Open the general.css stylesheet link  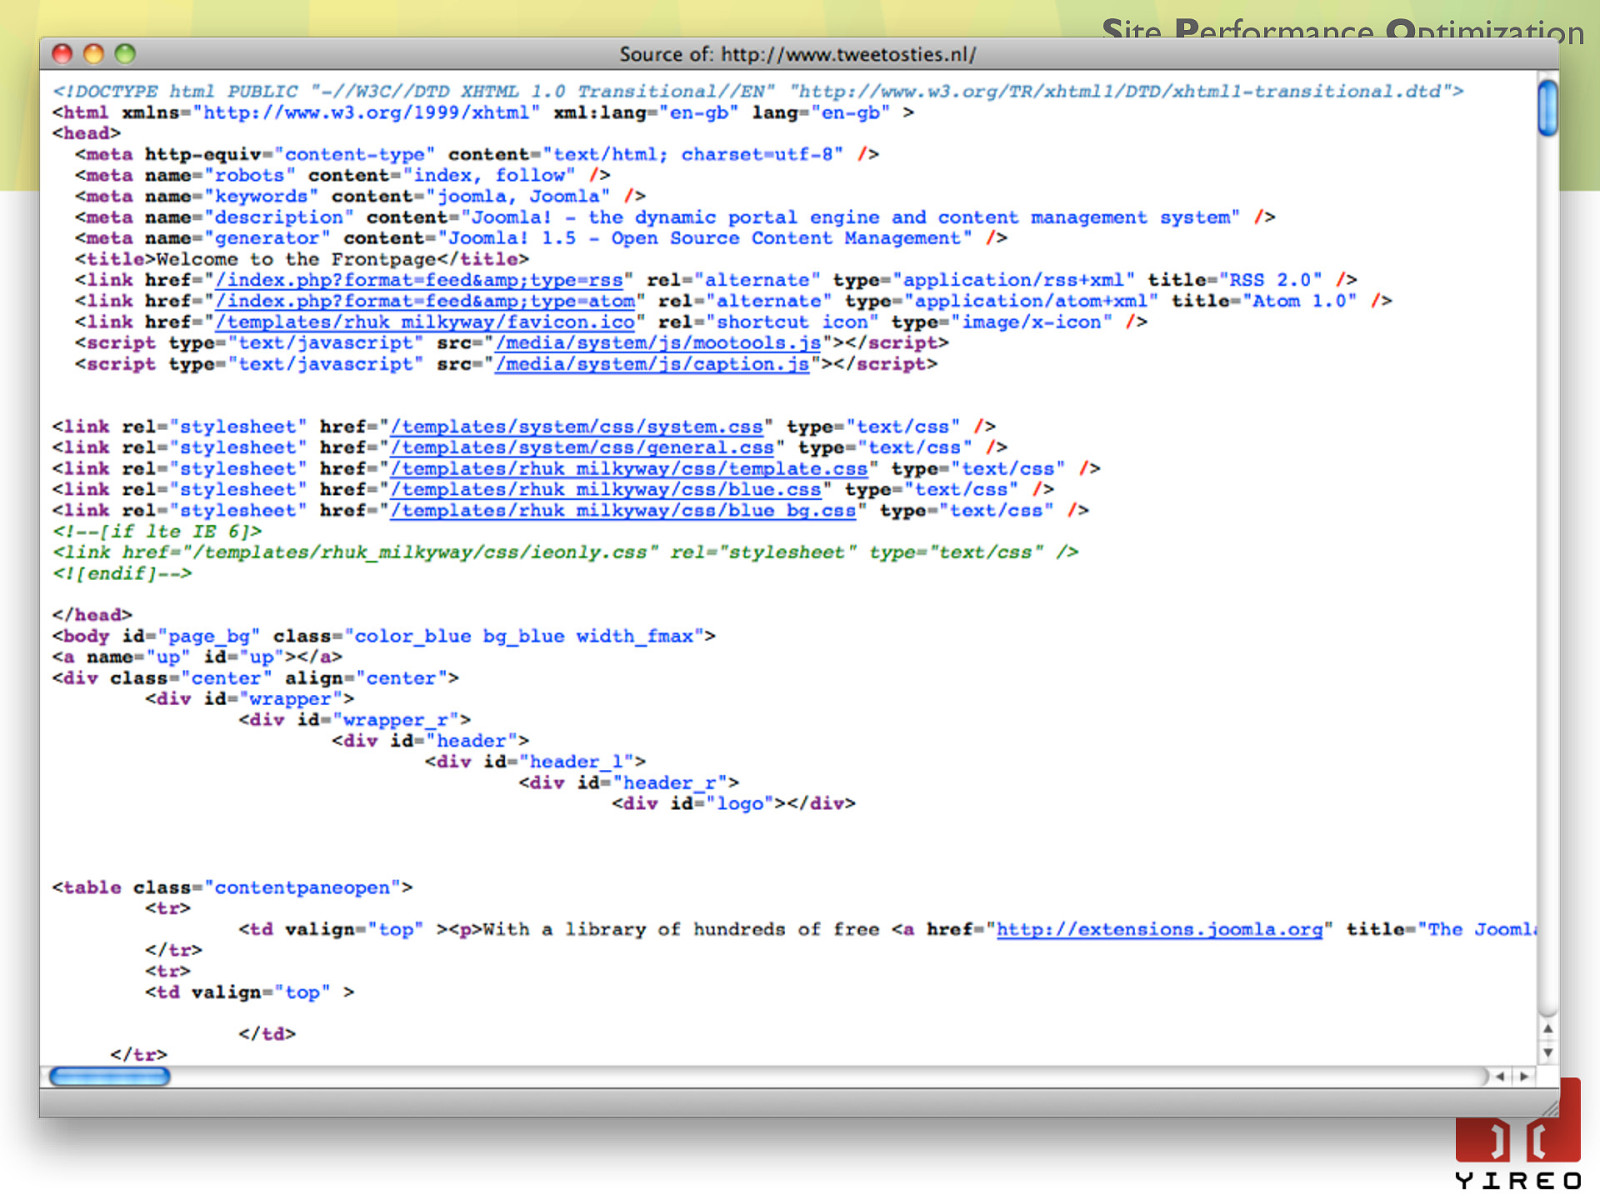[583, 448]
